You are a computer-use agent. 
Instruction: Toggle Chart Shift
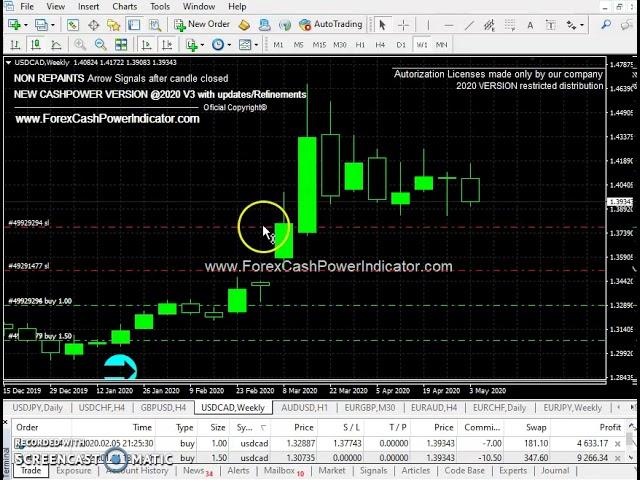point(167,44)
